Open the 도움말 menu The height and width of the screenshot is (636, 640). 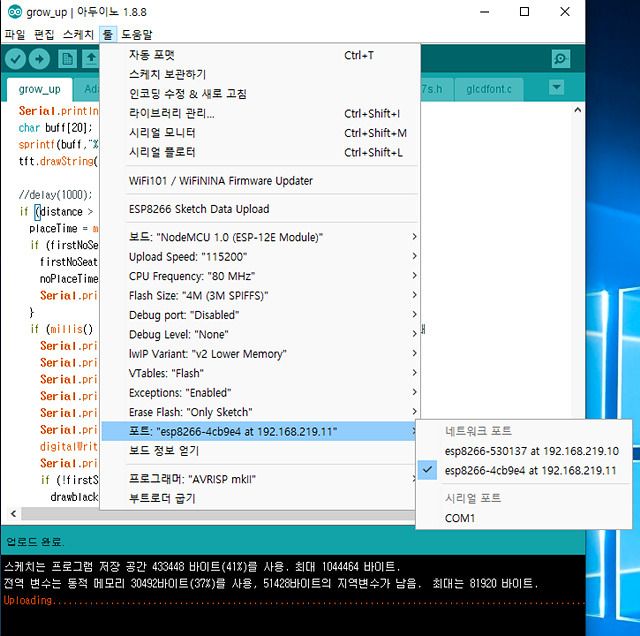pyautogui.click(x=137, y=34)
